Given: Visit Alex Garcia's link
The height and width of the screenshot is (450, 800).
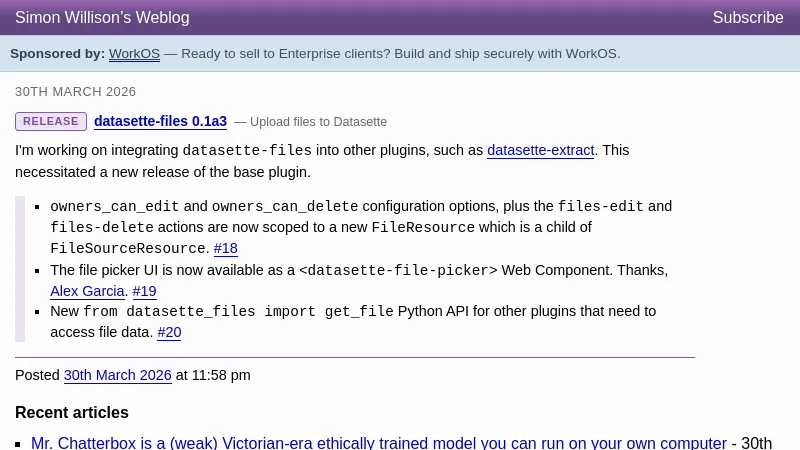Looking at the screenshot, I should (88, 291).
